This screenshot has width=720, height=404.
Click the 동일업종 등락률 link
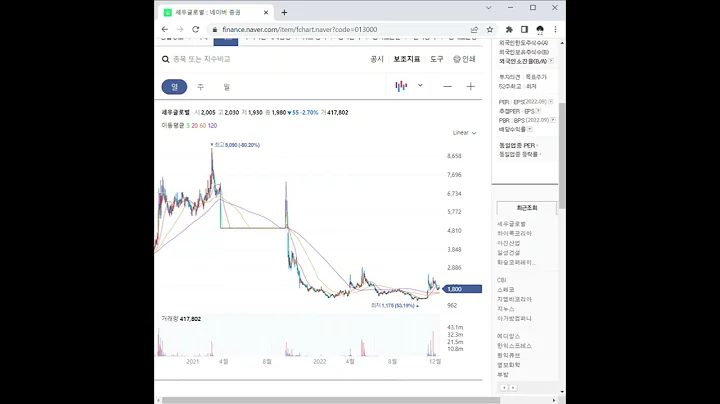(520, 154)
